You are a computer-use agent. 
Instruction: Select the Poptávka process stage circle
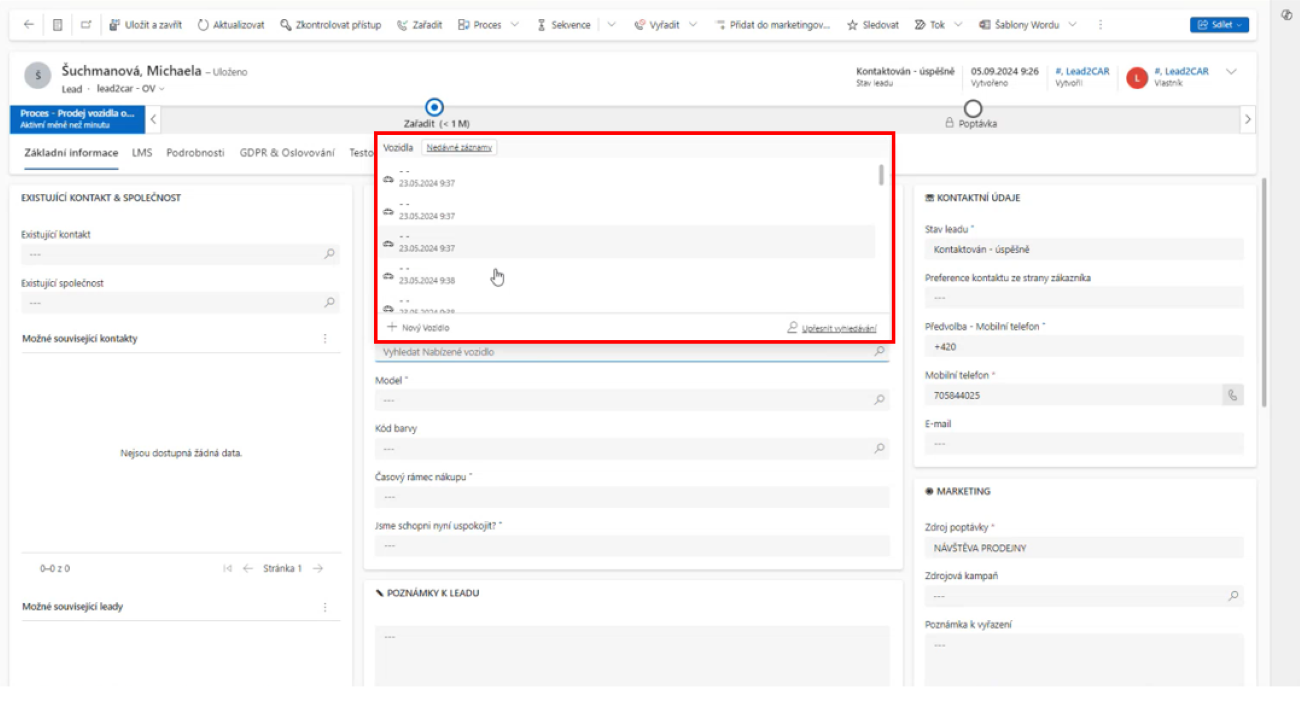coord(972,108)
